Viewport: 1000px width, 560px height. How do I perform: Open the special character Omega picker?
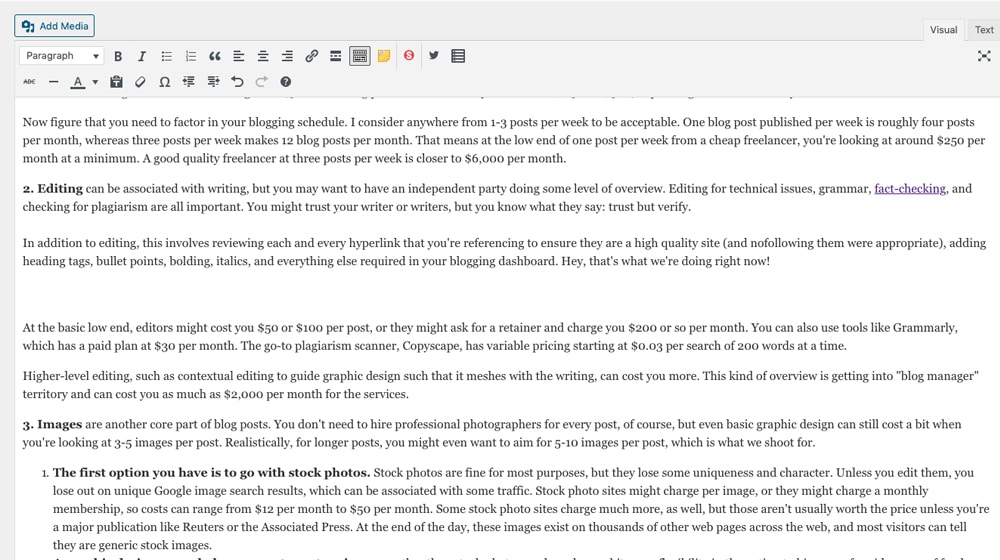click(x=165, y=82)
